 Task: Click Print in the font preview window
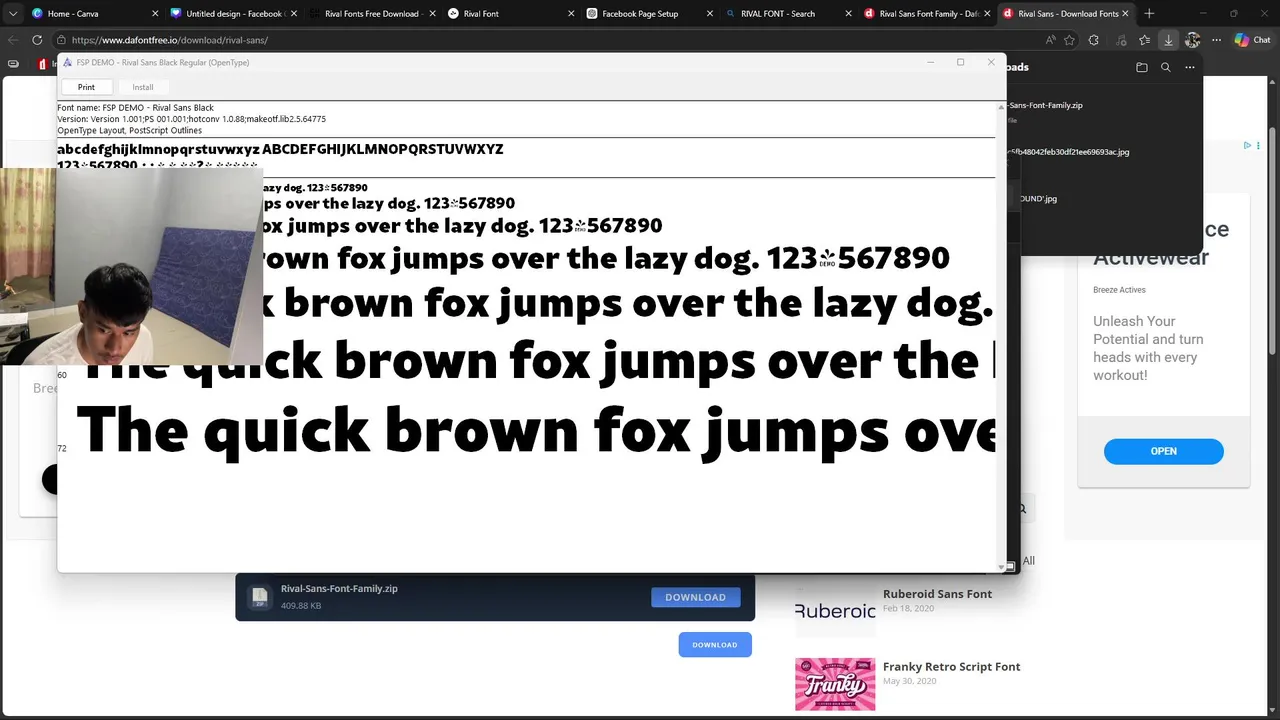tap(86, 87)
